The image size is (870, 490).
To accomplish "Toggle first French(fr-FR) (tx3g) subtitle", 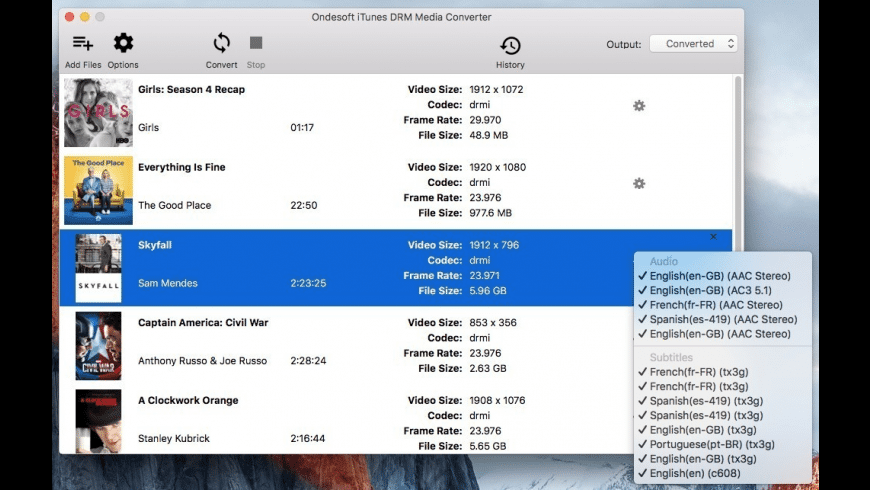I will tap(722, 372).
